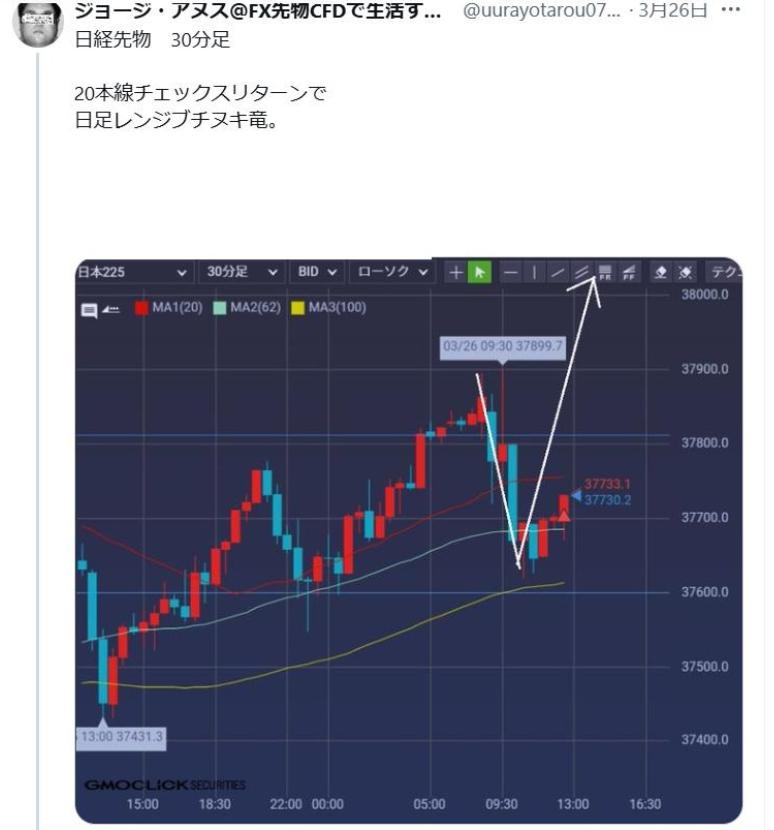Pick the Fibonacci retracement tool

605,272
